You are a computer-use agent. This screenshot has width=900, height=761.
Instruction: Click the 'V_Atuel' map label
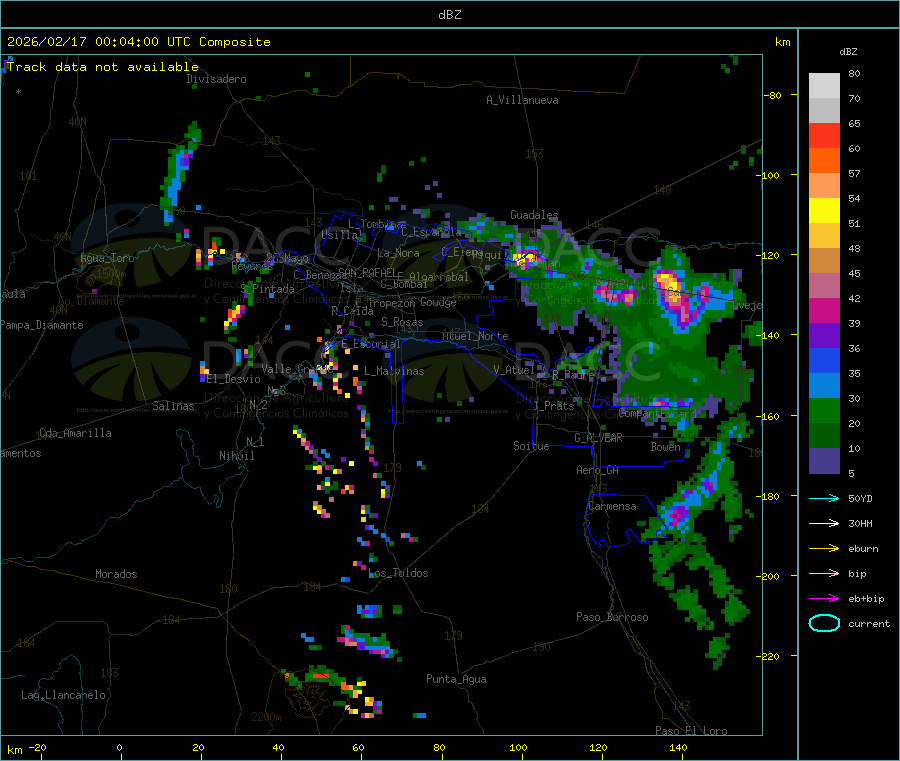pos(514,370)
